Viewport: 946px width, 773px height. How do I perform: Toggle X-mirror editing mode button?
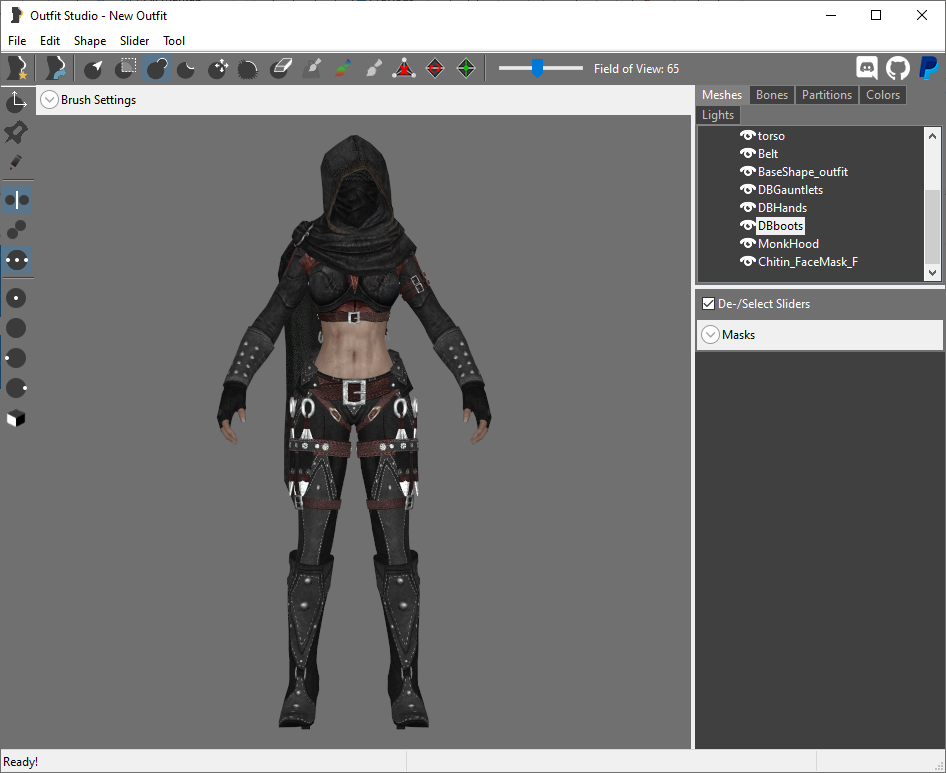[x=16, y=200]
